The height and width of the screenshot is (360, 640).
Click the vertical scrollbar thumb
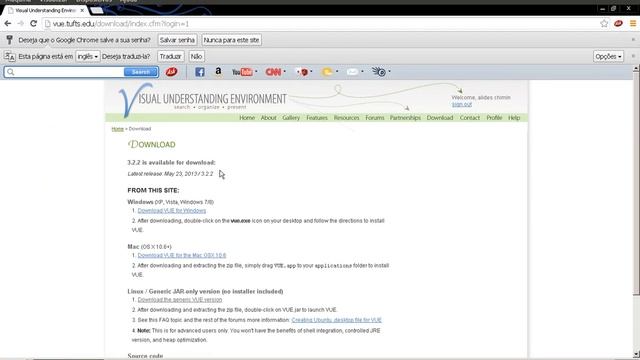point(636,184)
